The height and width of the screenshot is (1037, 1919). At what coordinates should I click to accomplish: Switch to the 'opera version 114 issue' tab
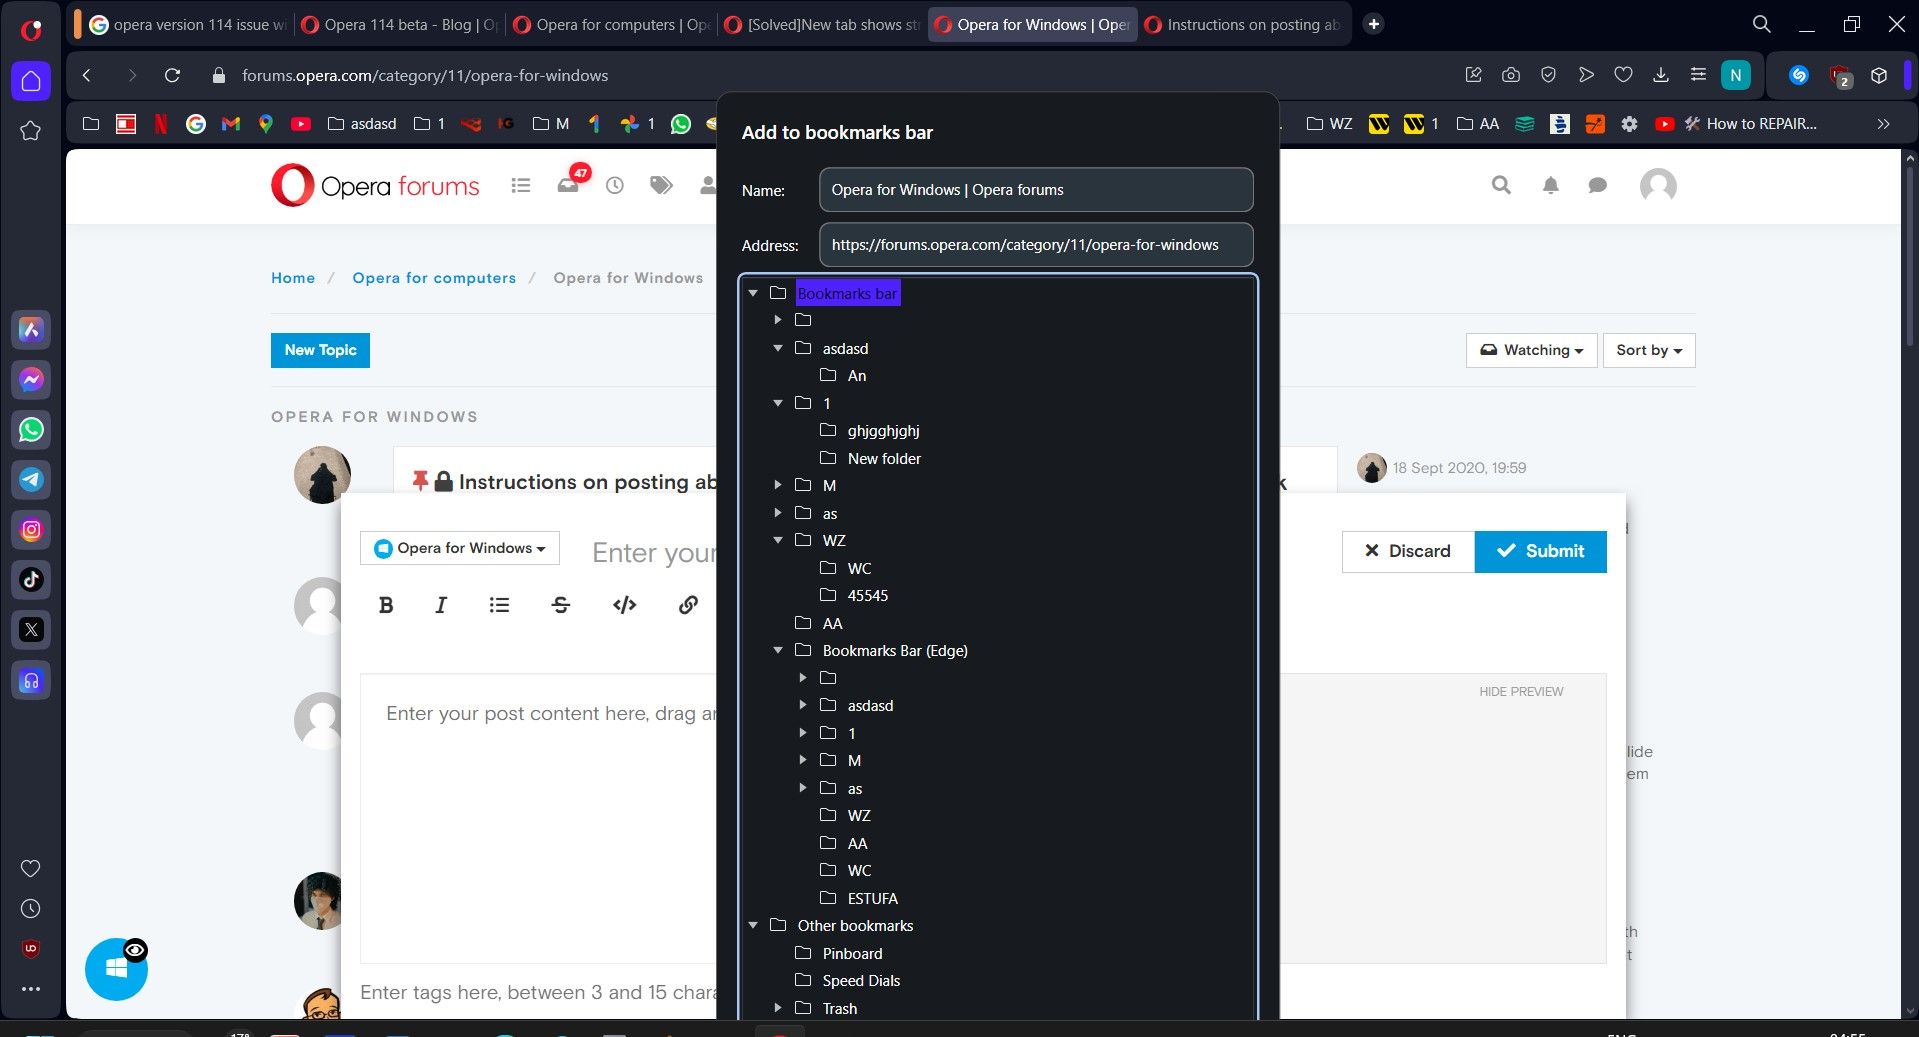click(188, 24)
